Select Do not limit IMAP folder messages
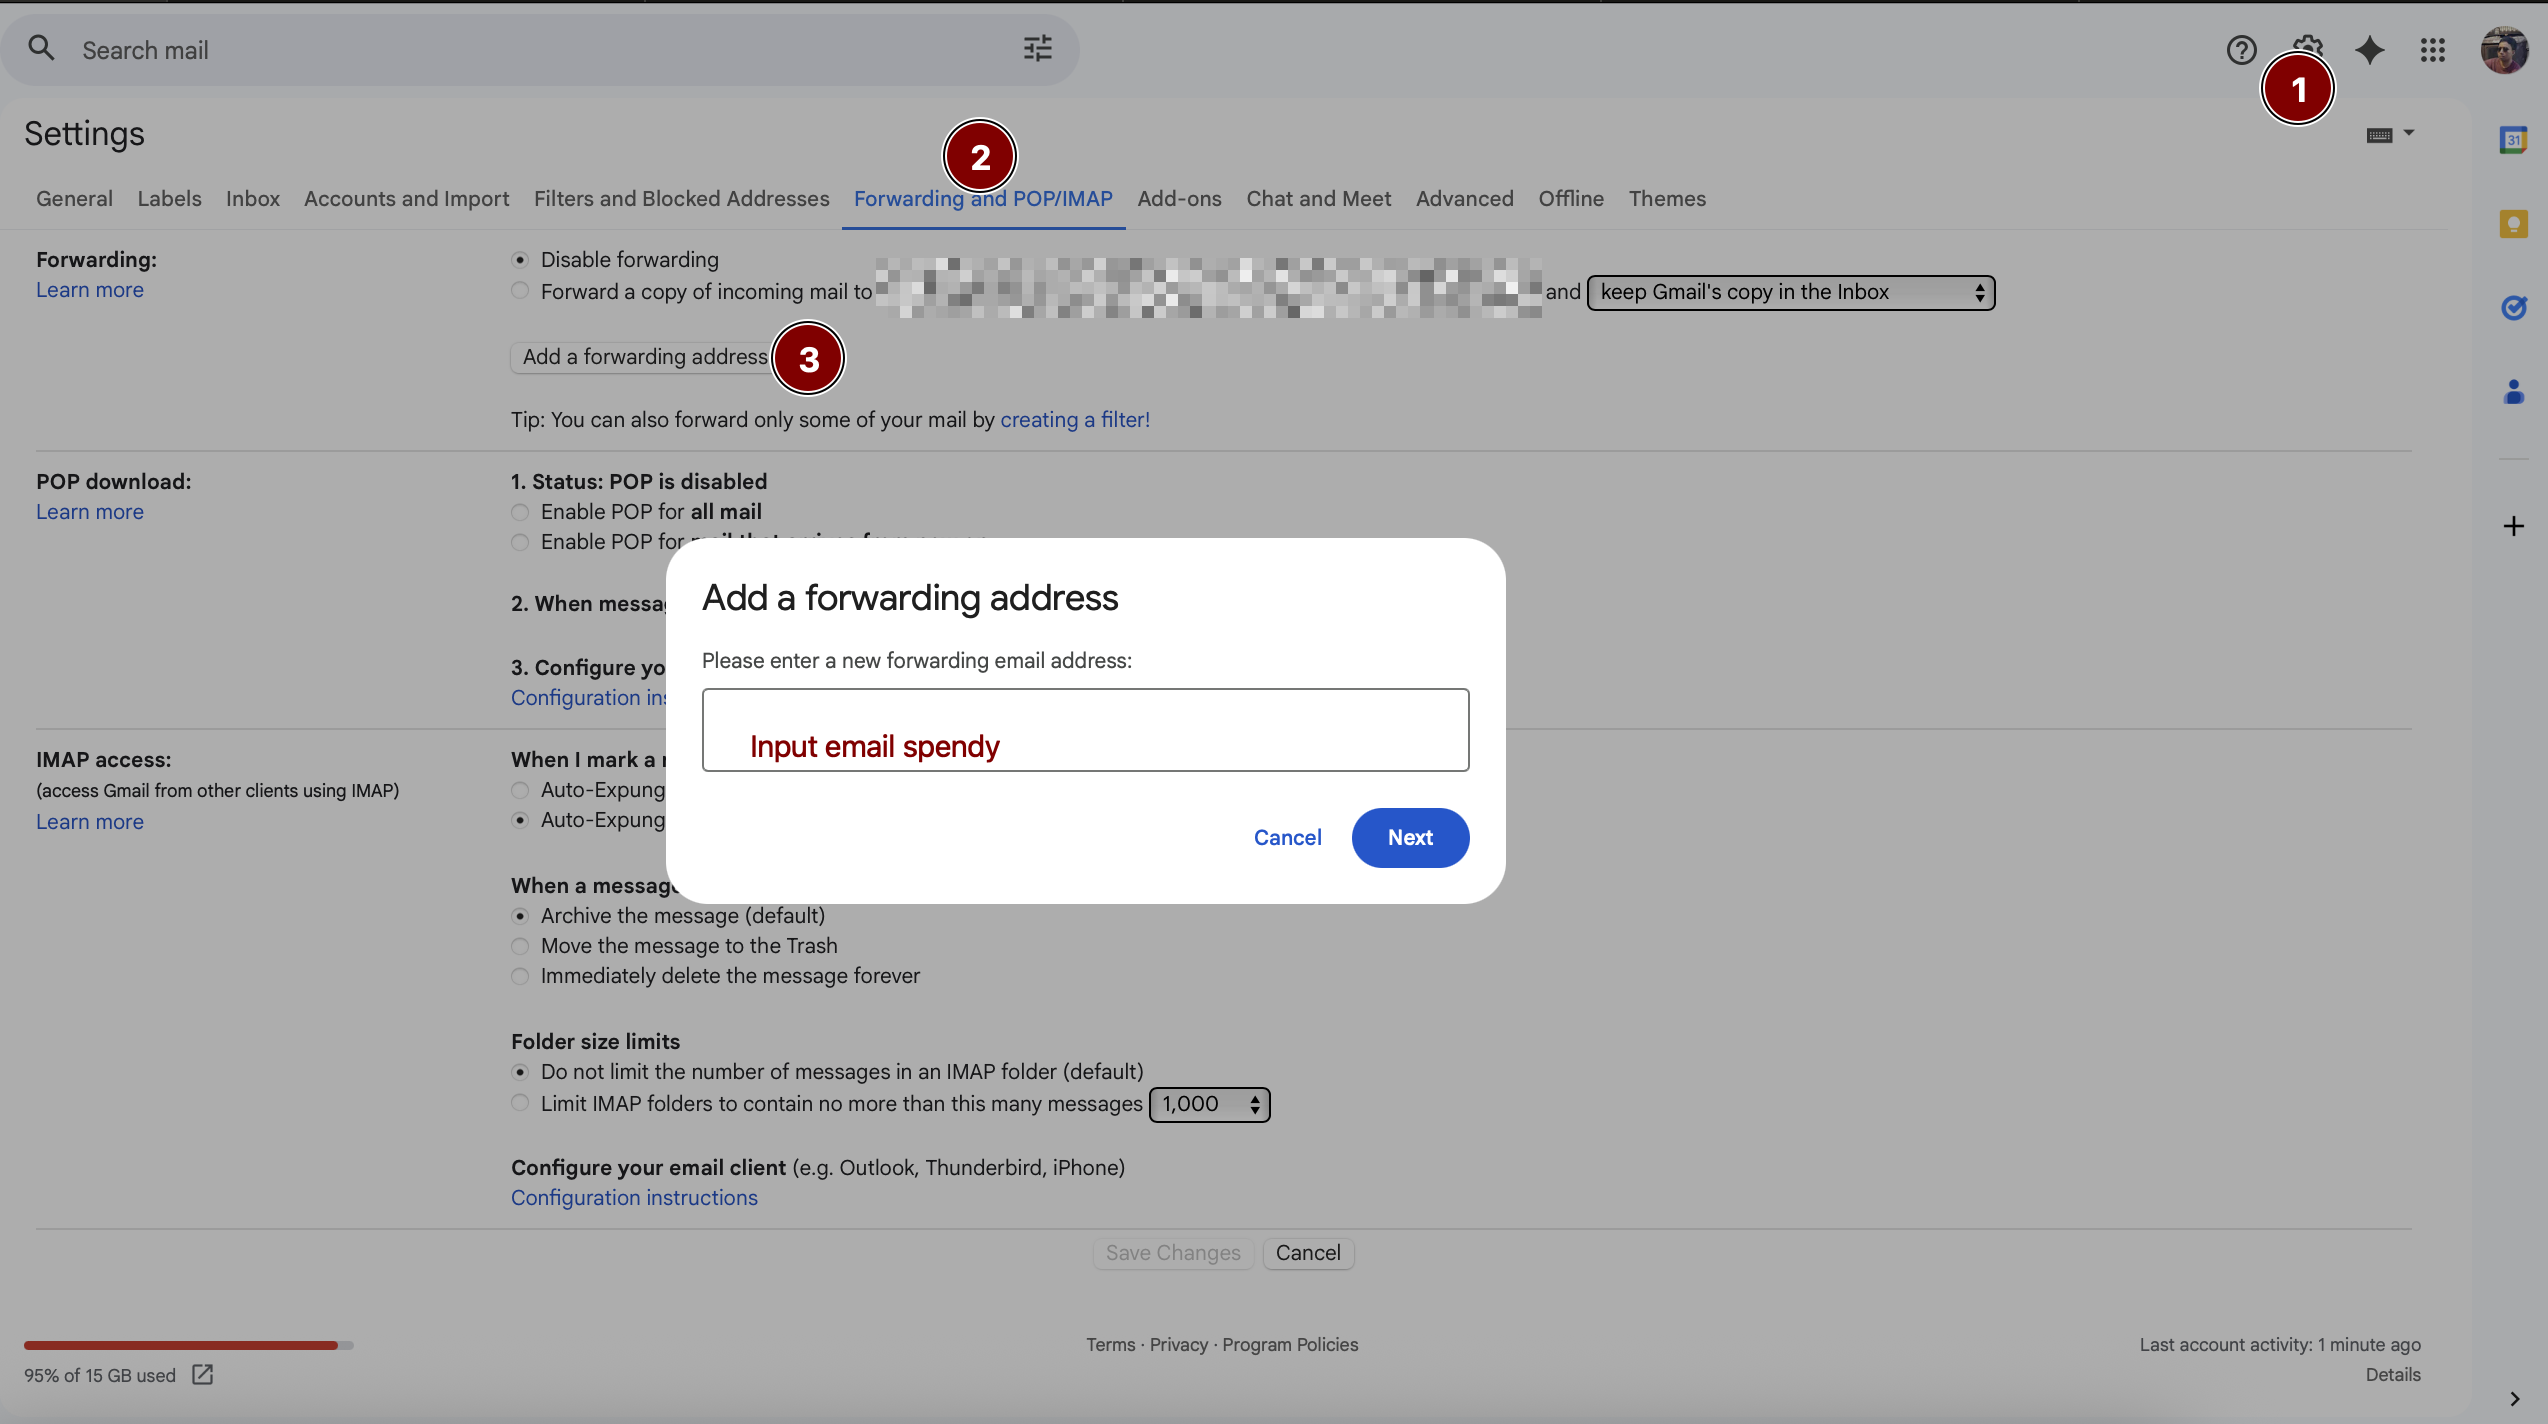 point(520,1072)
